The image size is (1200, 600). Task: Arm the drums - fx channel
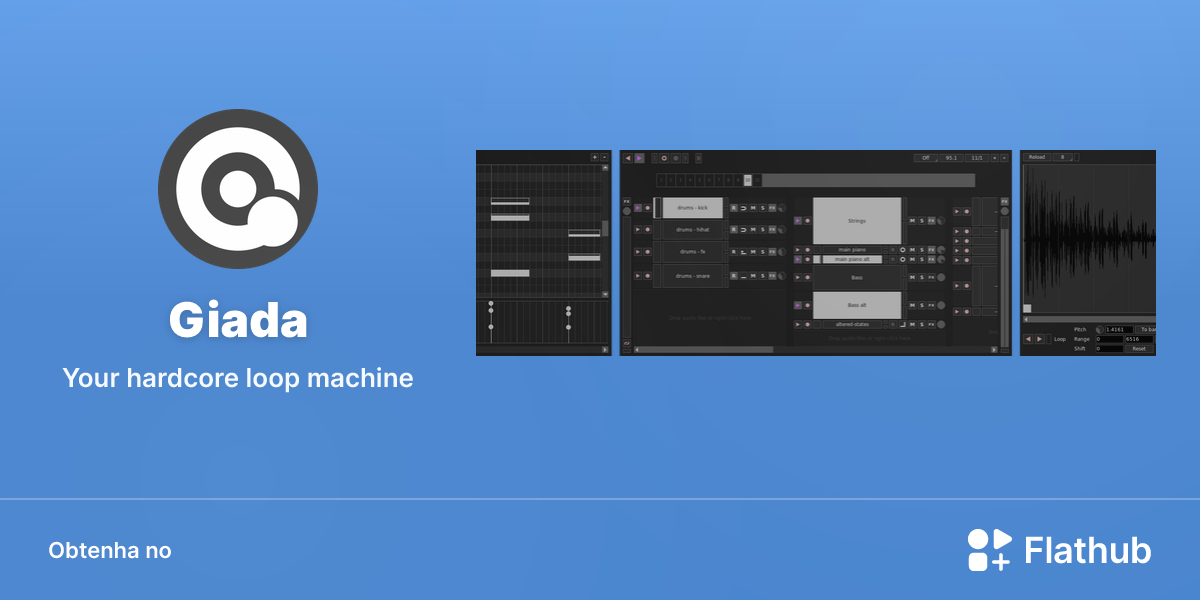(x=648, y=252)
